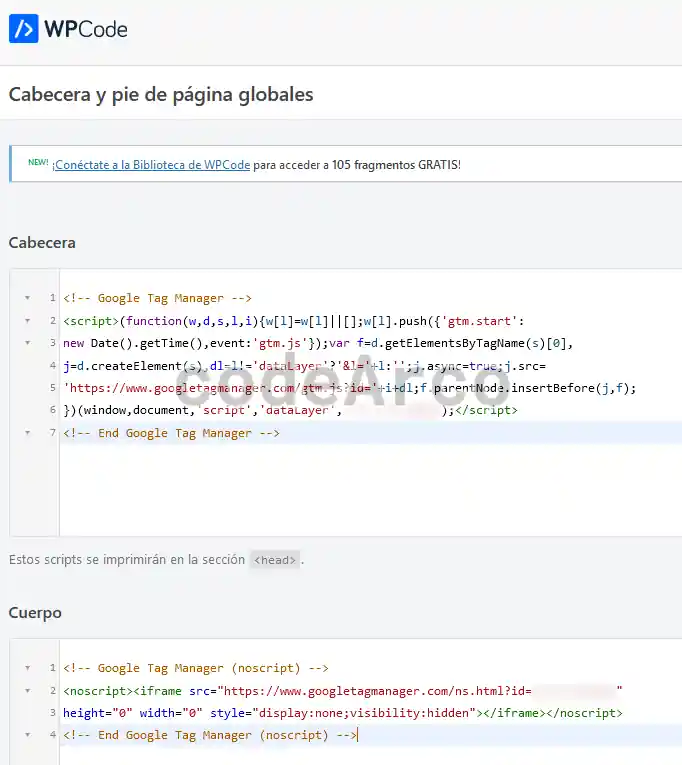This screenshot has width=682, height=765.
Task: Click the Cabecera '<!-- End Google Tag Manager -->' line
Action: coord(171,433)
